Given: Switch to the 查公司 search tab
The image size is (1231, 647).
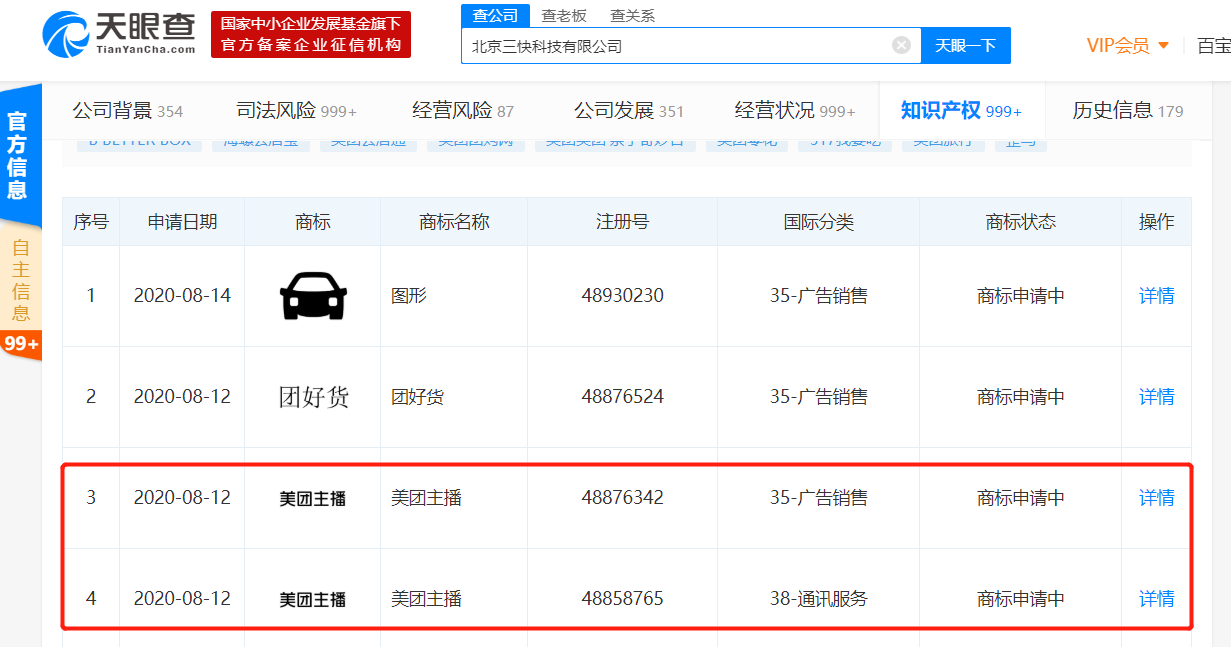Looking at the screenshot, I should click(496, 15).
